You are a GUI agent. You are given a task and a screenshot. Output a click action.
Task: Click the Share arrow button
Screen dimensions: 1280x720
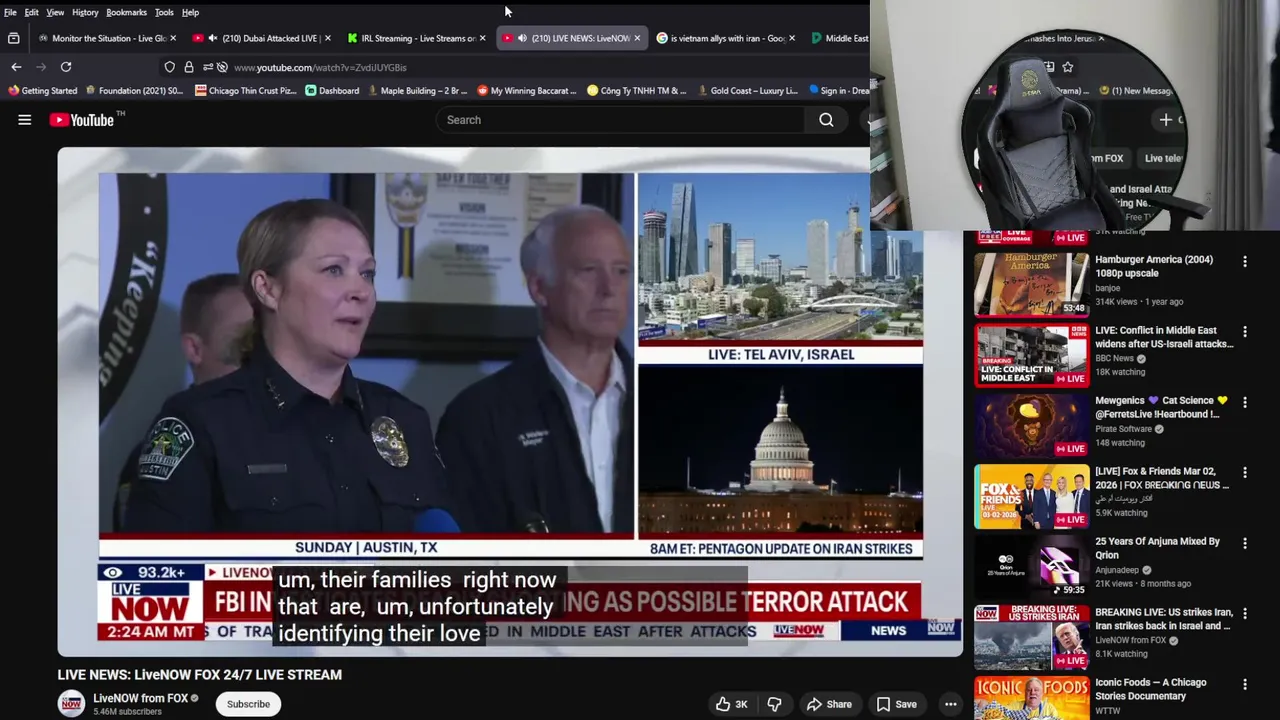point(829,704)
